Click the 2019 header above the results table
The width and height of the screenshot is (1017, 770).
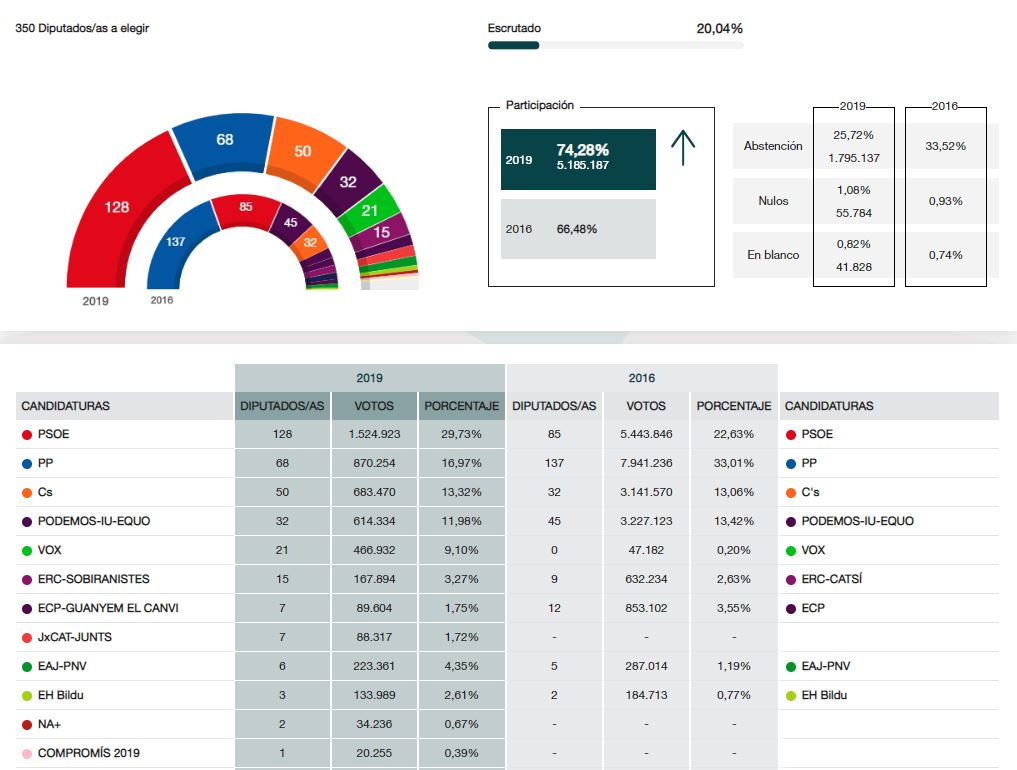(369, 378)
